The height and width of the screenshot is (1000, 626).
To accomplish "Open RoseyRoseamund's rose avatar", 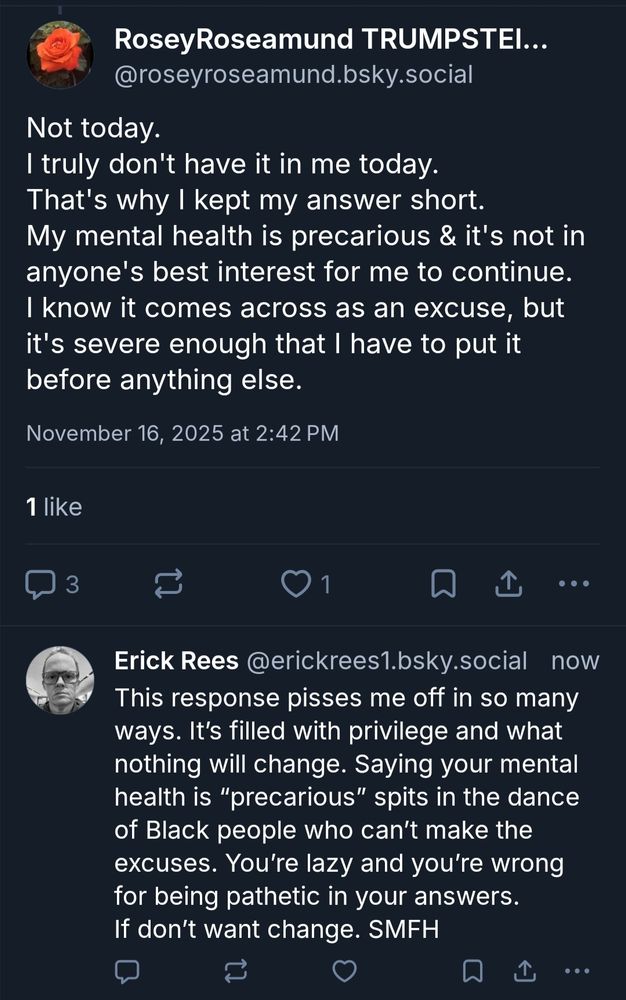I will click(60, 55).
